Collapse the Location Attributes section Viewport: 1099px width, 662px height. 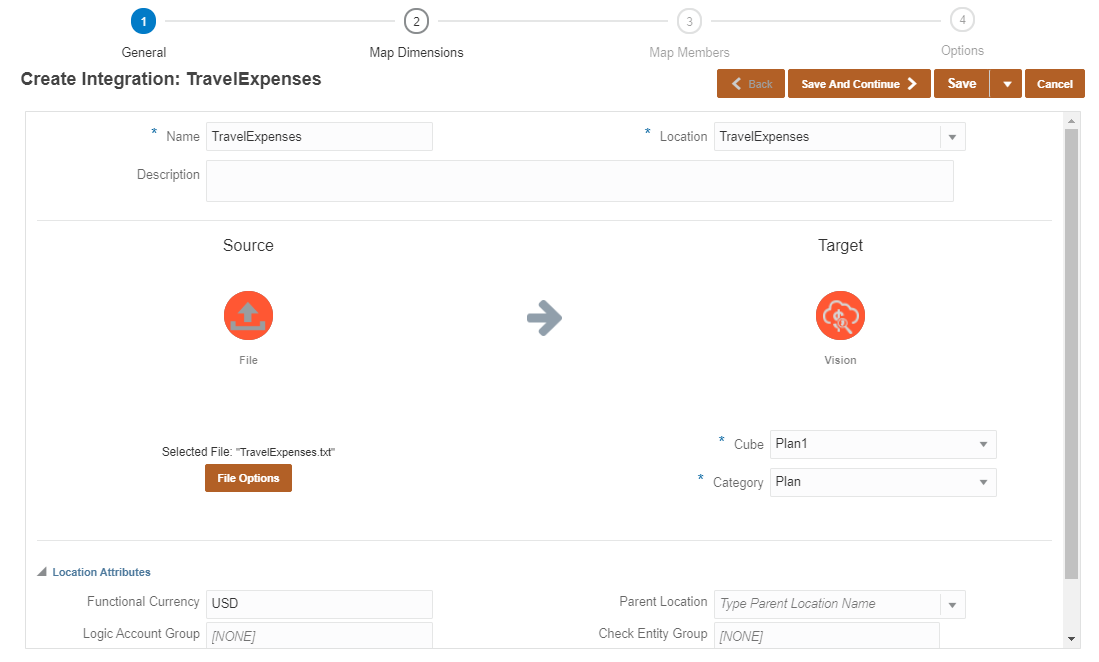pyautogui.click(x=42, y=573)
